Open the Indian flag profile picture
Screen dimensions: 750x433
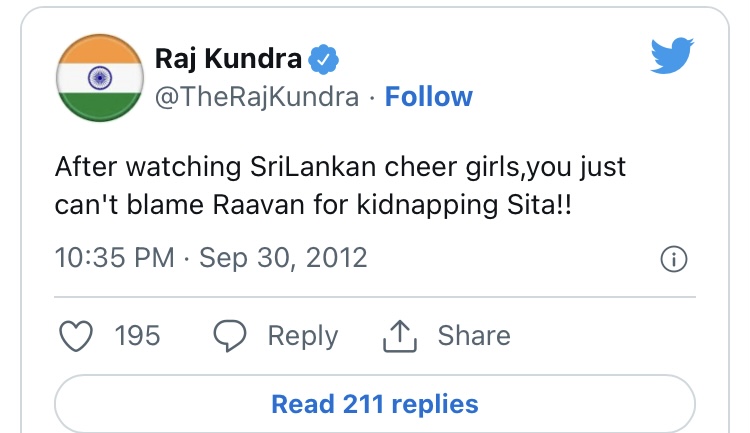click(98, 79)
